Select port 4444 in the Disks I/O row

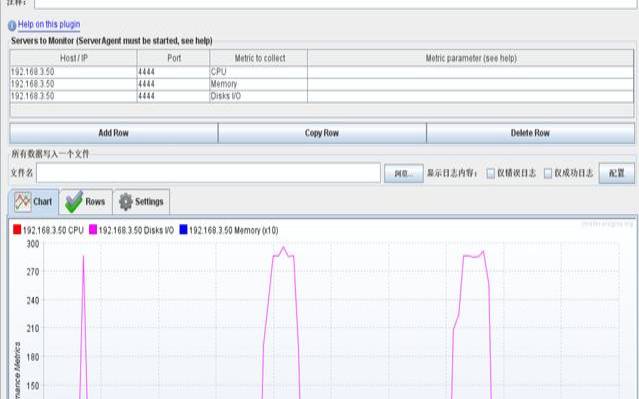click(174, 96)
